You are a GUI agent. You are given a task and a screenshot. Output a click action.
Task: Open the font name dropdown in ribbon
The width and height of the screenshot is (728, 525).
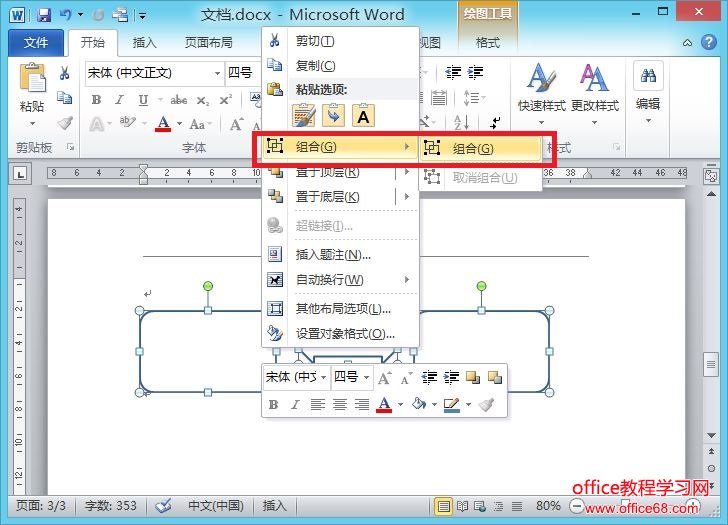point(217,73)
